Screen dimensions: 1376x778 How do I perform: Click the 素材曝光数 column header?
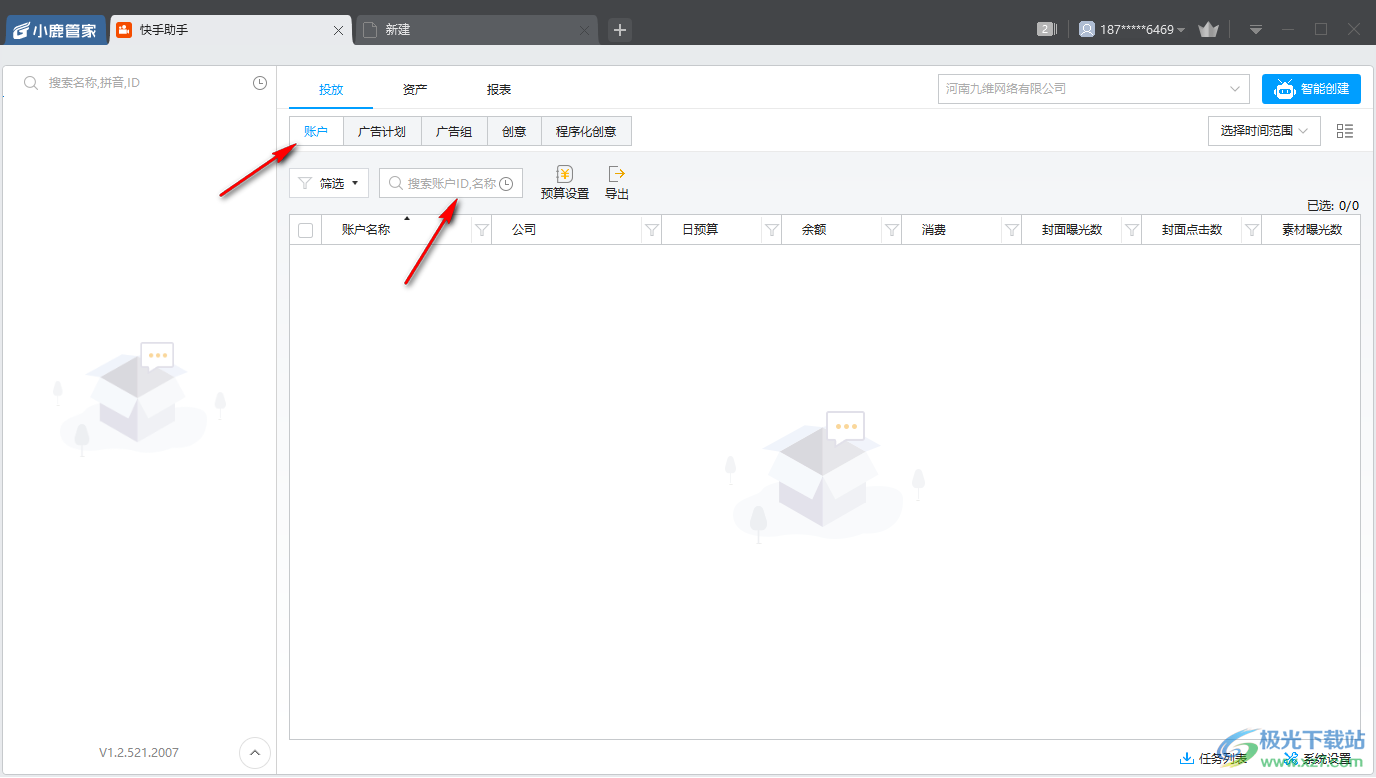point(1312,230)
